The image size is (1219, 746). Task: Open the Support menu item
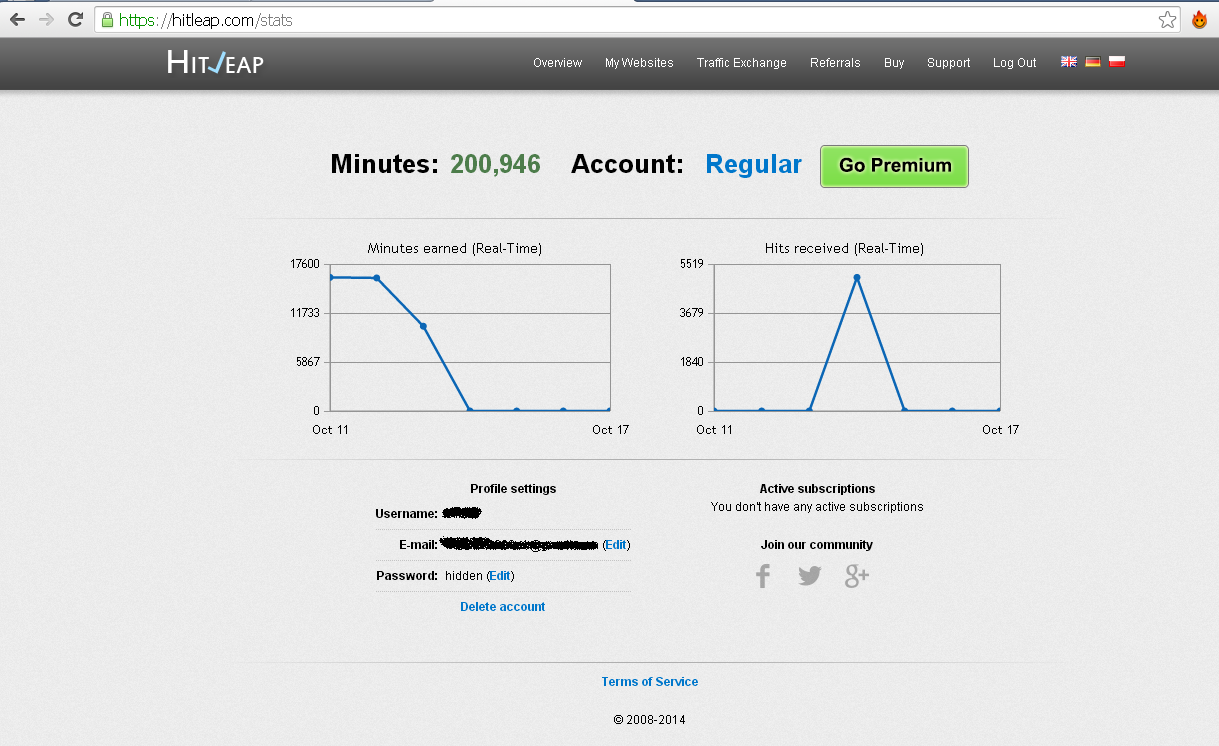point(948,63)
